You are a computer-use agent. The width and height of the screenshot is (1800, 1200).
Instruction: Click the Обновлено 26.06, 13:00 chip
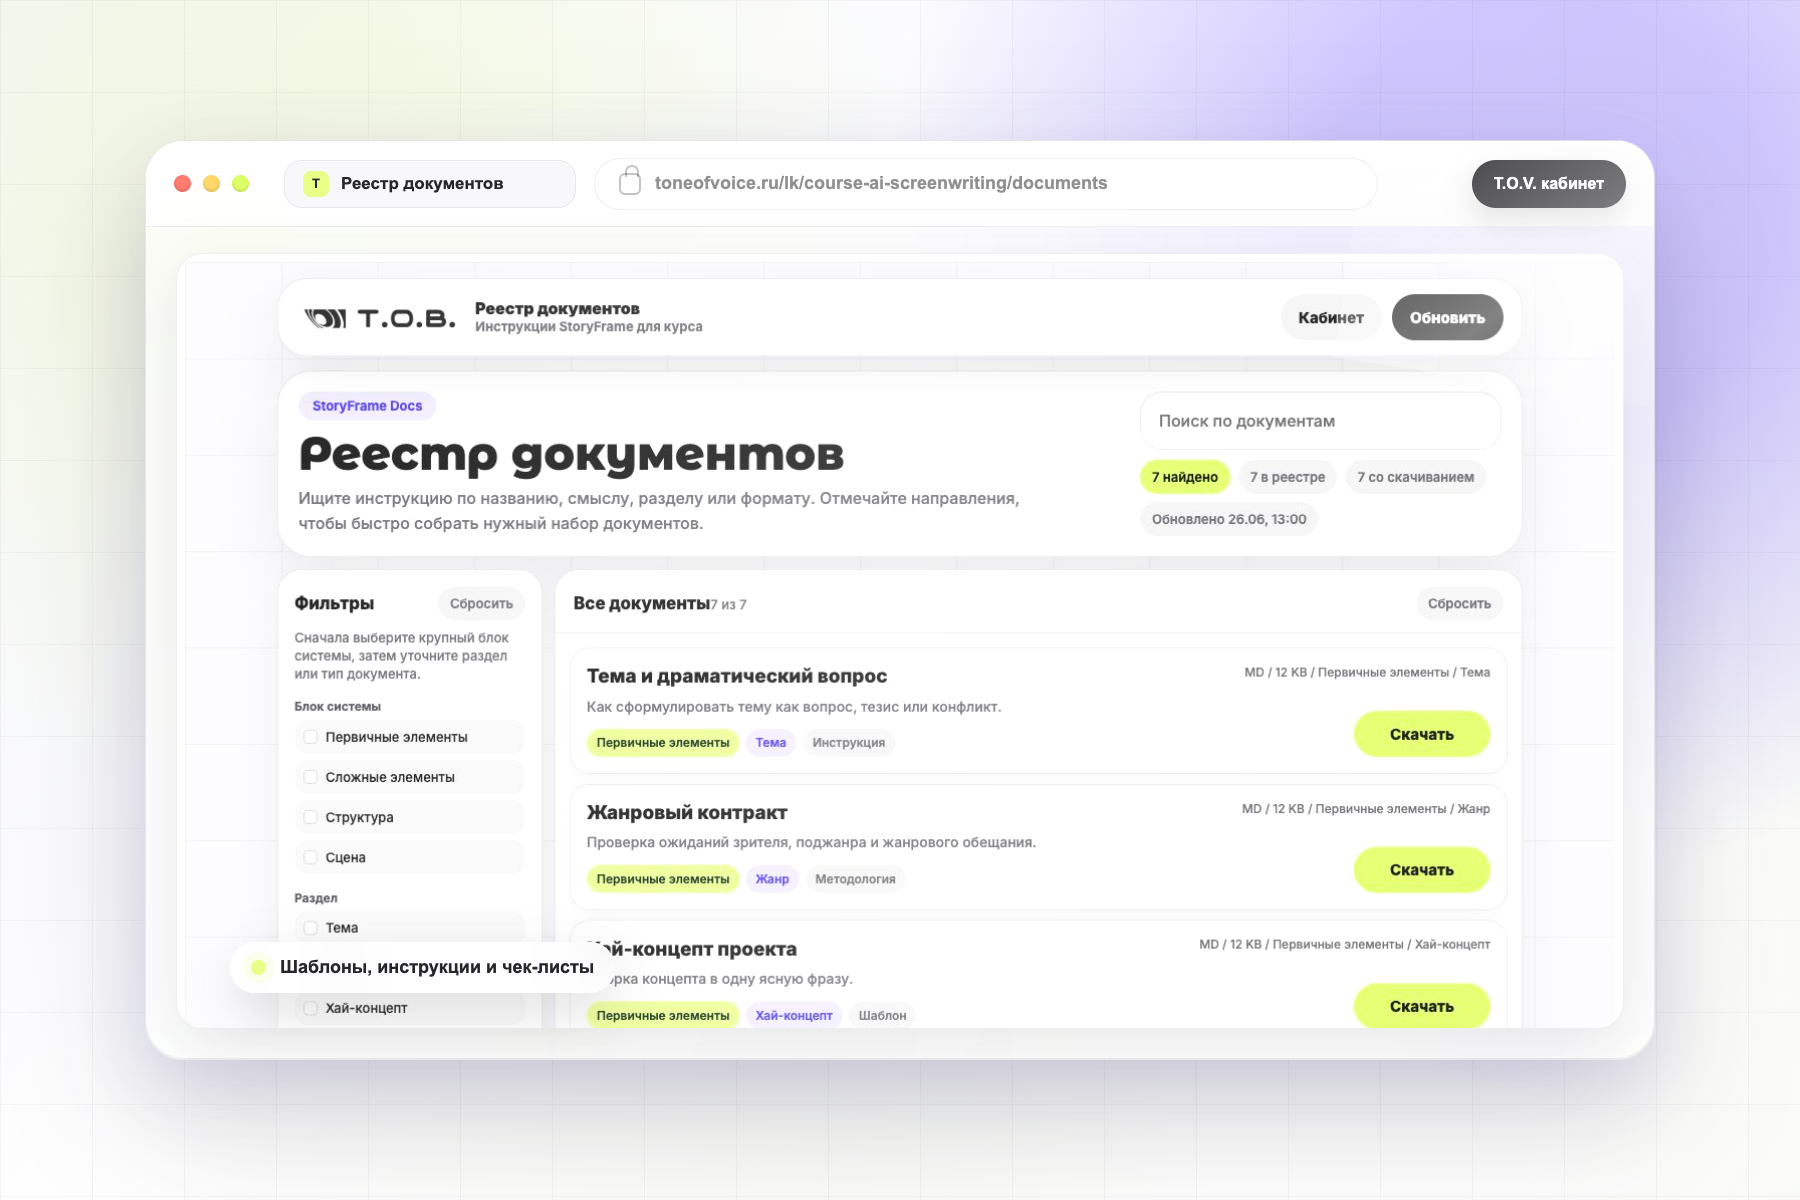(1229, 519)
